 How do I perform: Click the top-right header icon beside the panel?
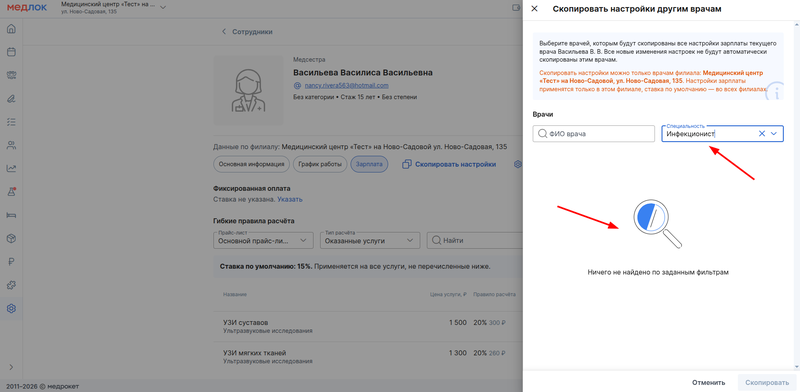point(516,8)
